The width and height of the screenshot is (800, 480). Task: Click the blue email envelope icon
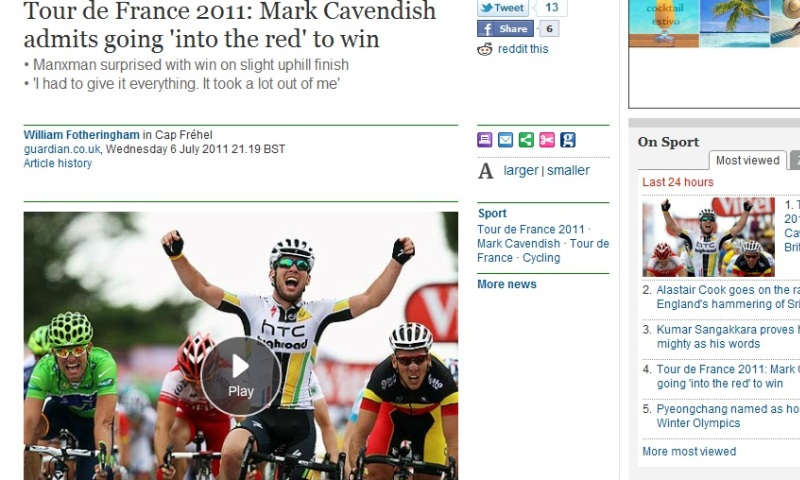[505, 140]
